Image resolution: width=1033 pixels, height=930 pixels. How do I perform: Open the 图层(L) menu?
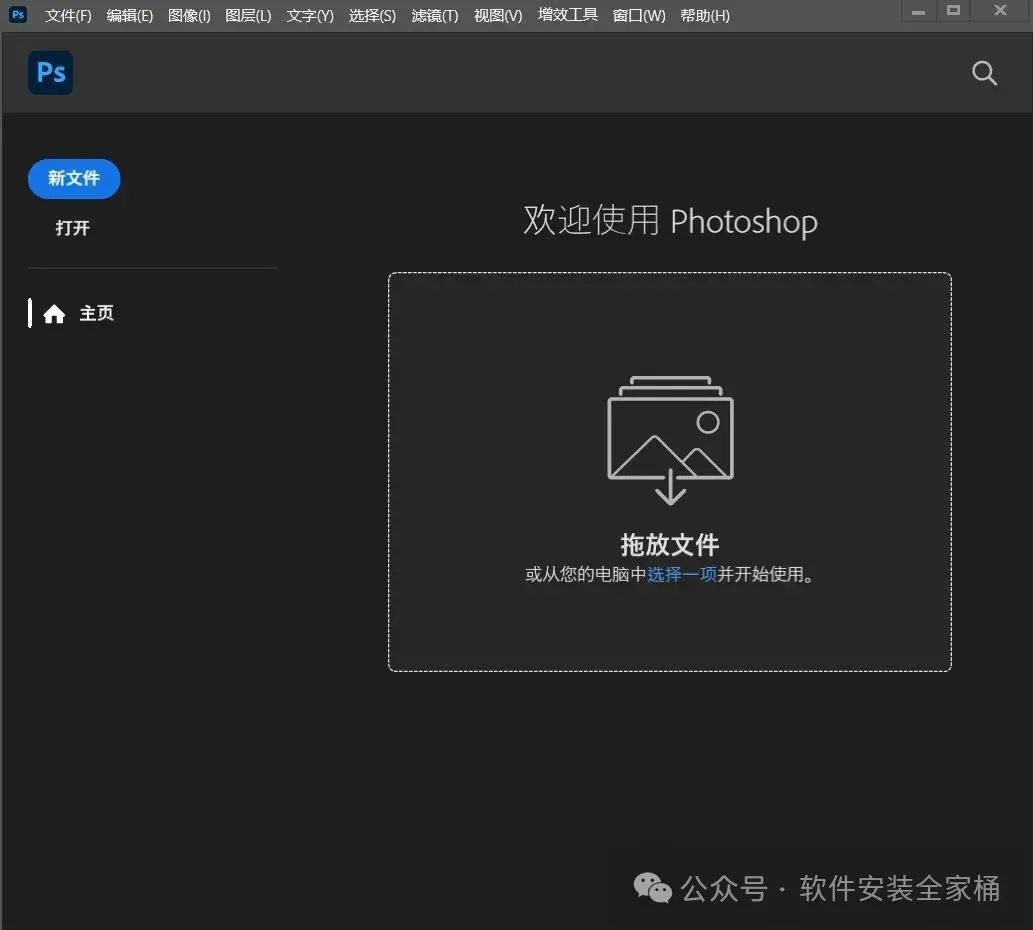click(x=248, y=15)
